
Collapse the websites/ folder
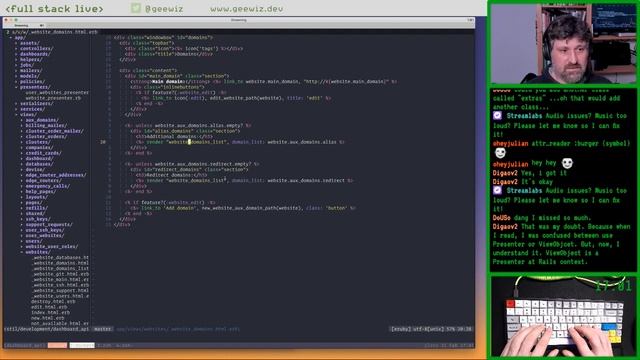point(38,252)
